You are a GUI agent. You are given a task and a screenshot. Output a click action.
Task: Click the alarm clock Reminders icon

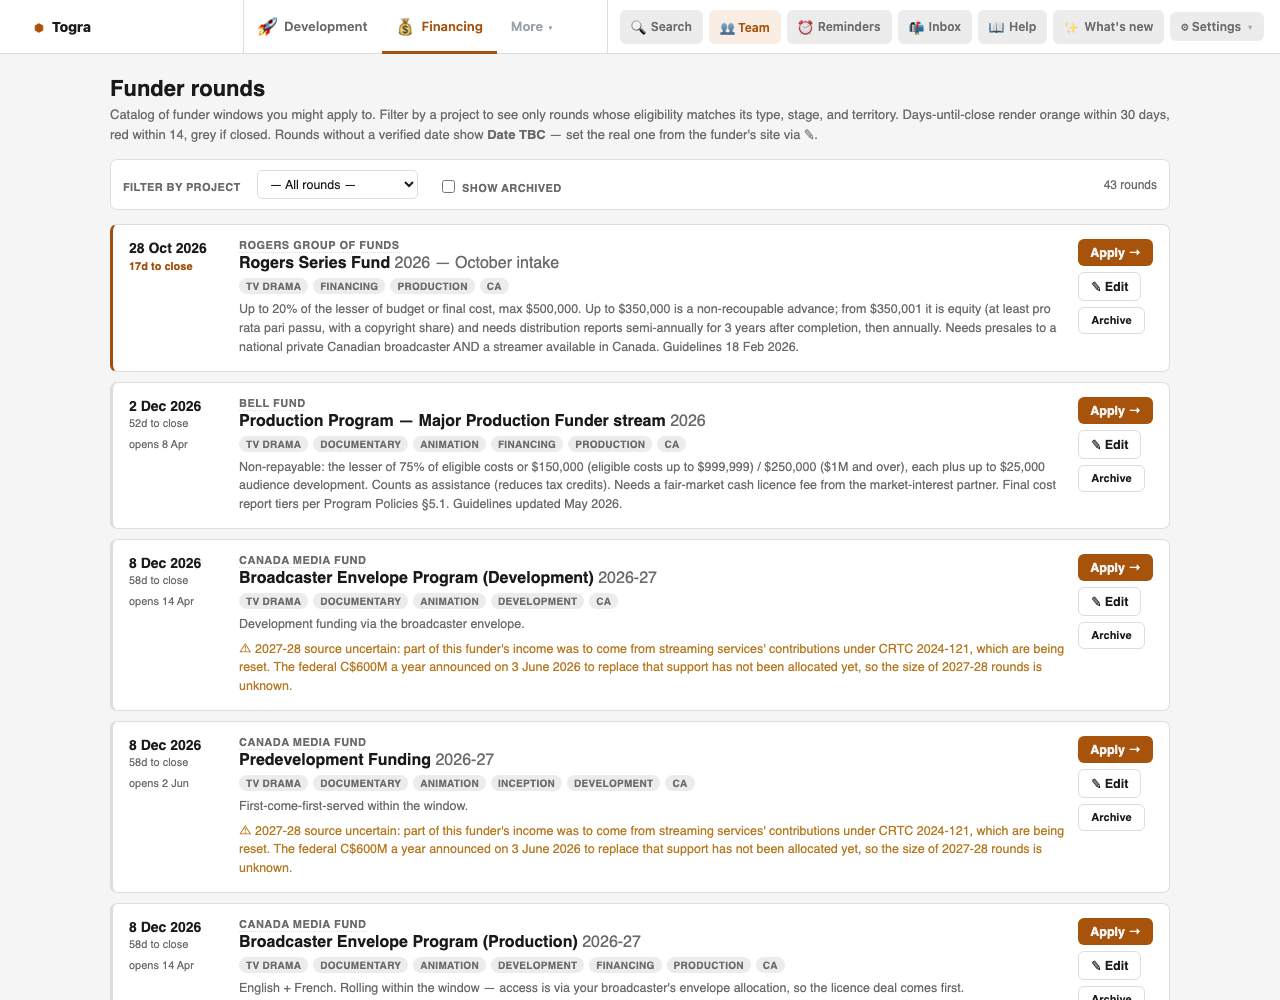805,27
